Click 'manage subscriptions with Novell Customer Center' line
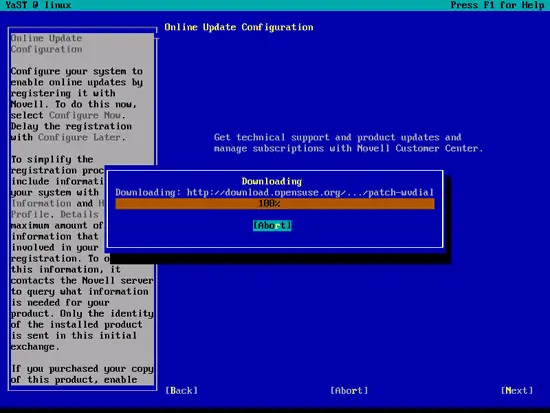Viewport: 550px width, 413px height. point(348,148)
